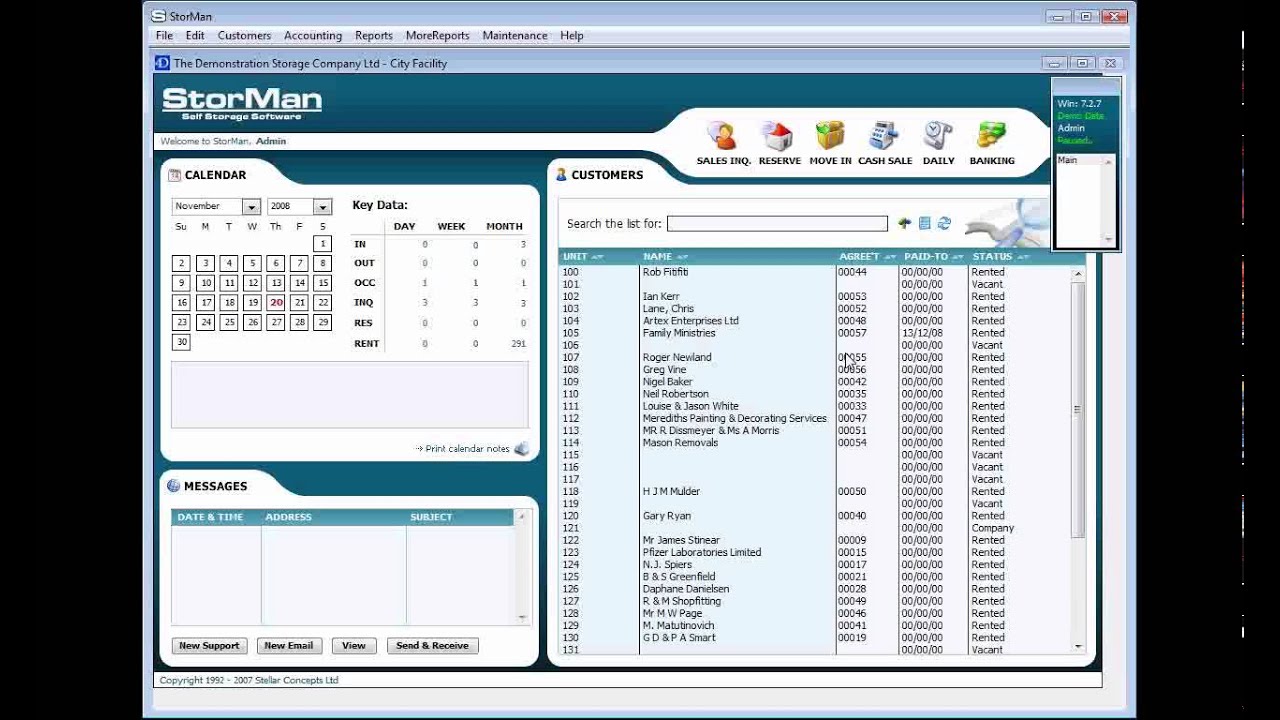Open the Help menu
Screen dimensions: 1280x720
coord(572,35)
